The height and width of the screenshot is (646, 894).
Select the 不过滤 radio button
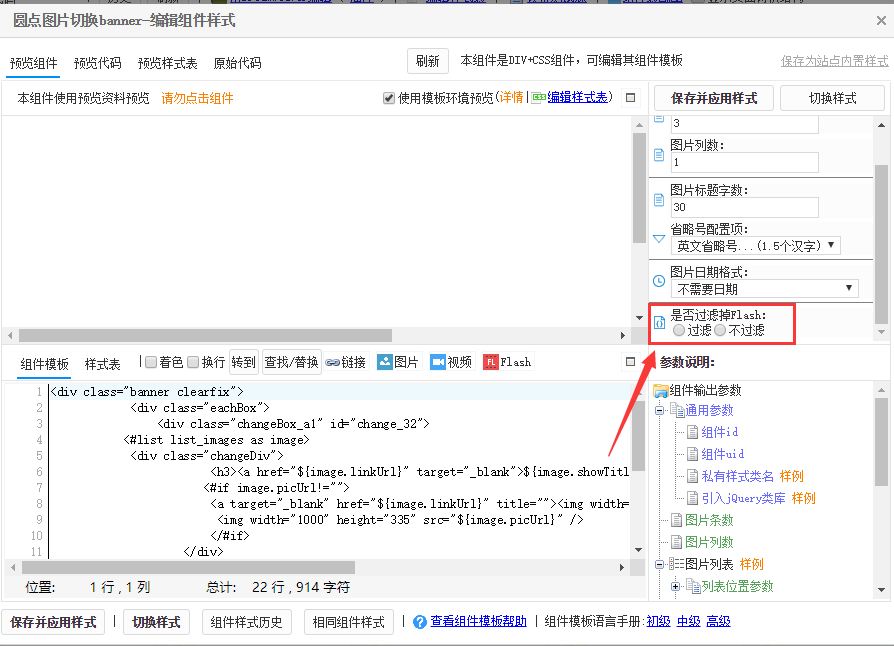(x=720, y=330)
